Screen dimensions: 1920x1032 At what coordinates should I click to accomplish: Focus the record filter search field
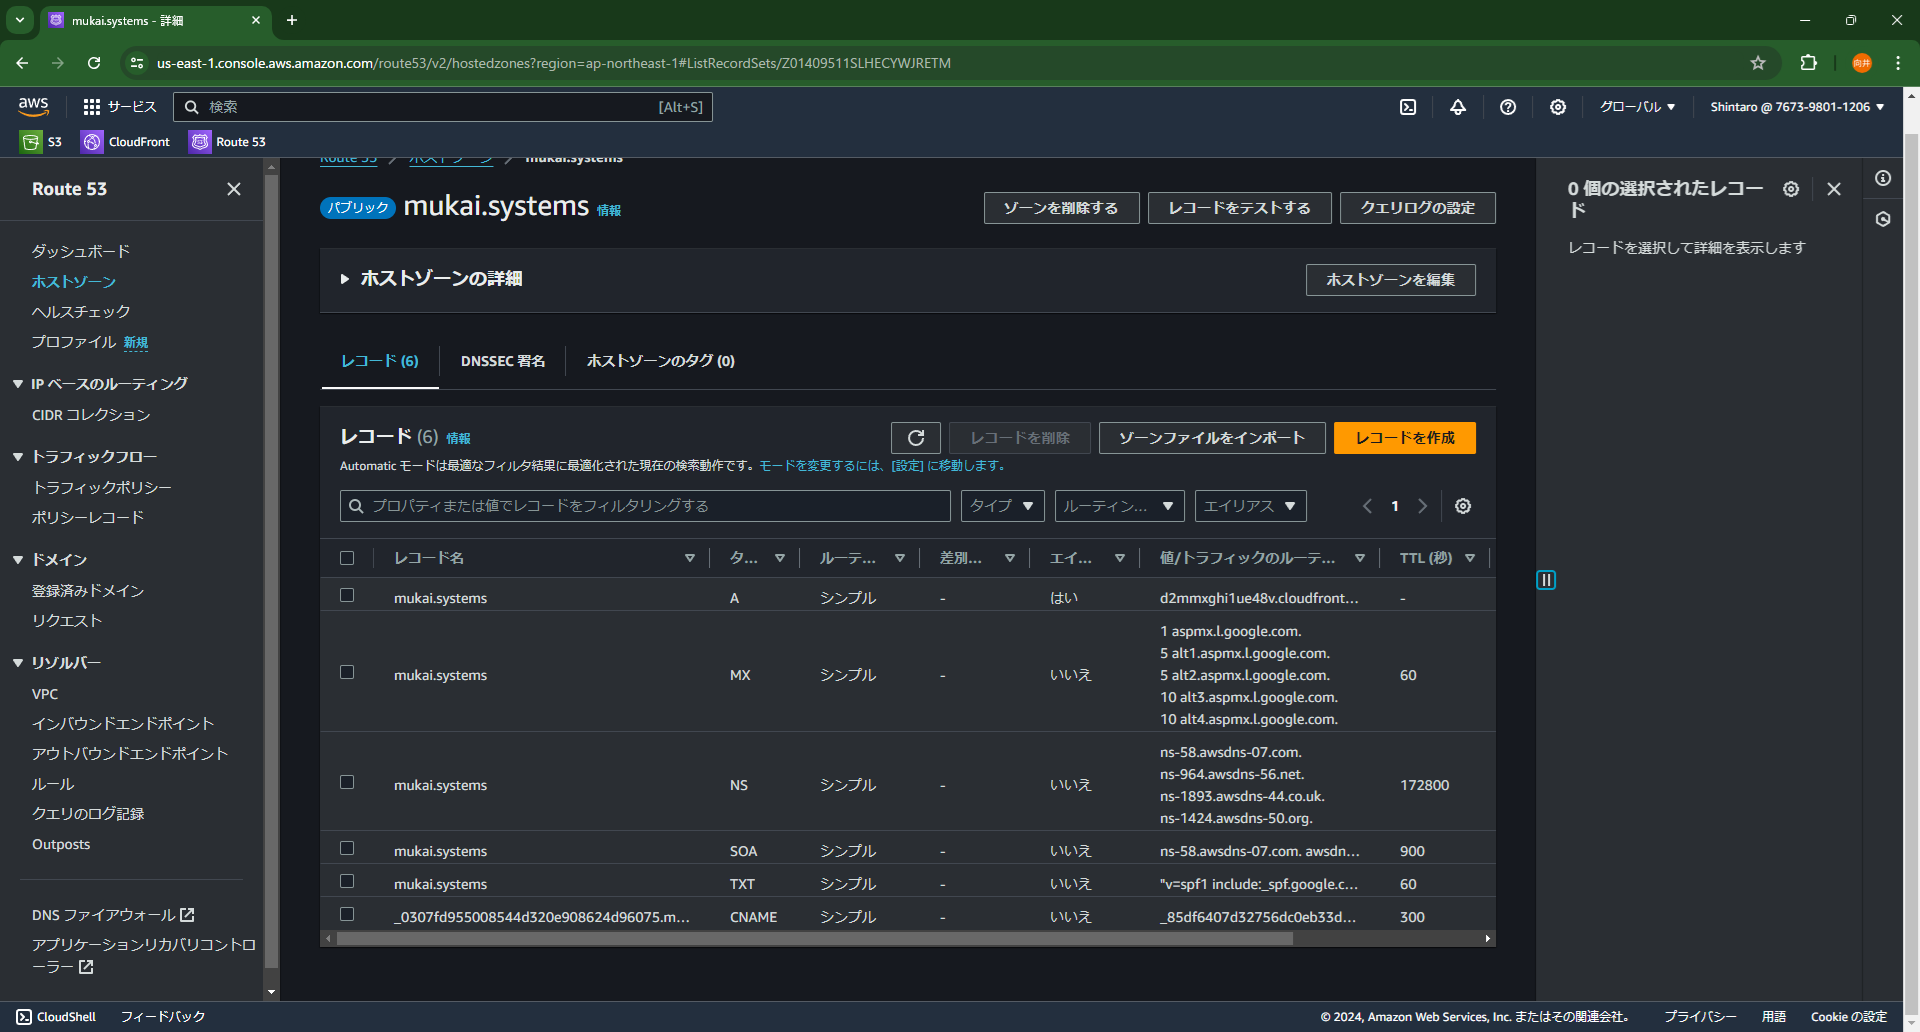pyautogui.click(x=645, y=506)
